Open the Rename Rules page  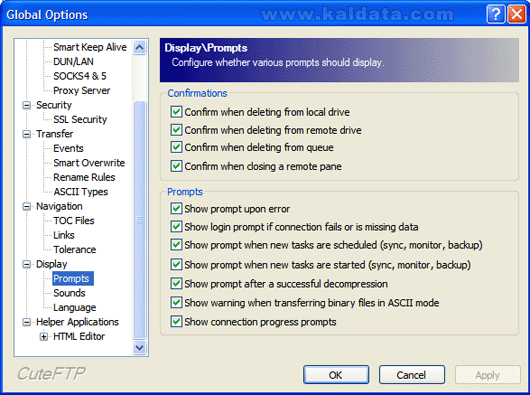tap(84, 177)
